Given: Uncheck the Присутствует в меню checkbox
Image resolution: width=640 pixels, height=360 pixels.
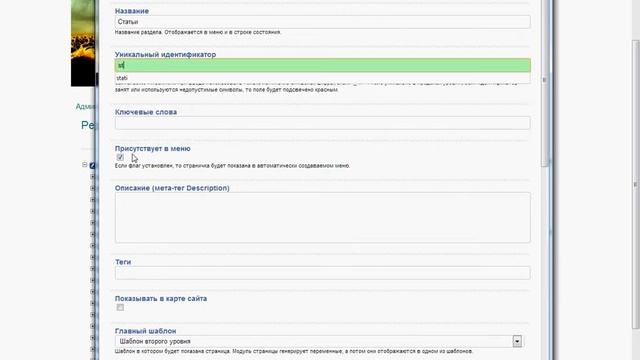Looking at the screenshot, I should click(x=120, y=157).
